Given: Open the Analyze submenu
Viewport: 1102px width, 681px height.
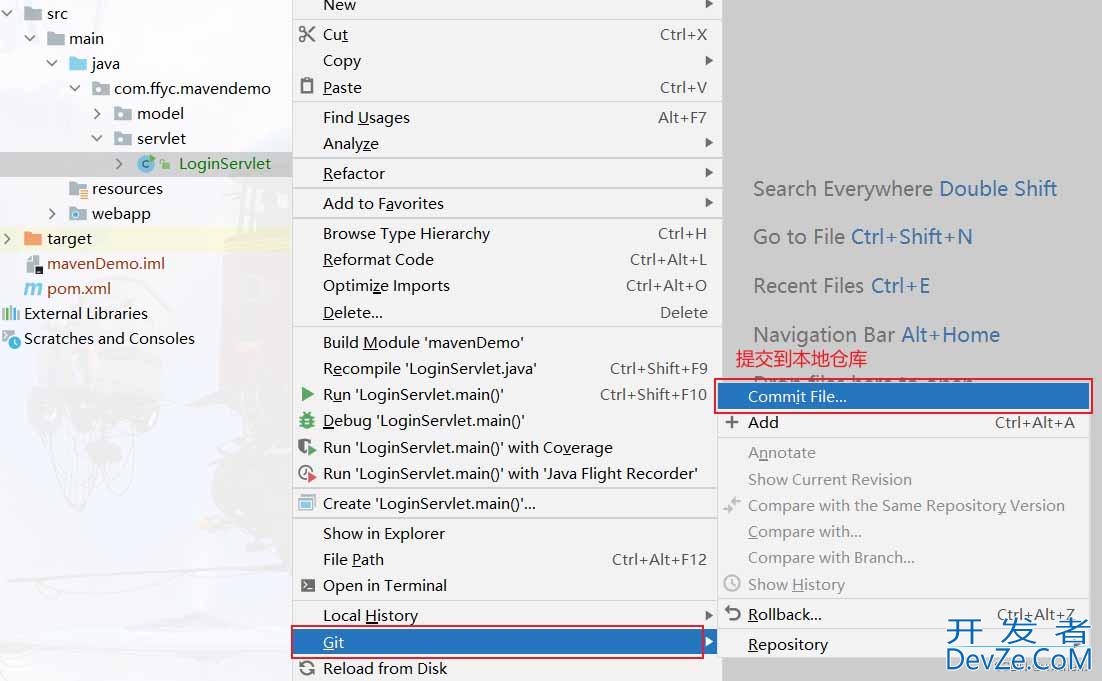Looking at the screenshot, I should pyautogui.click(x=507, y=143).
